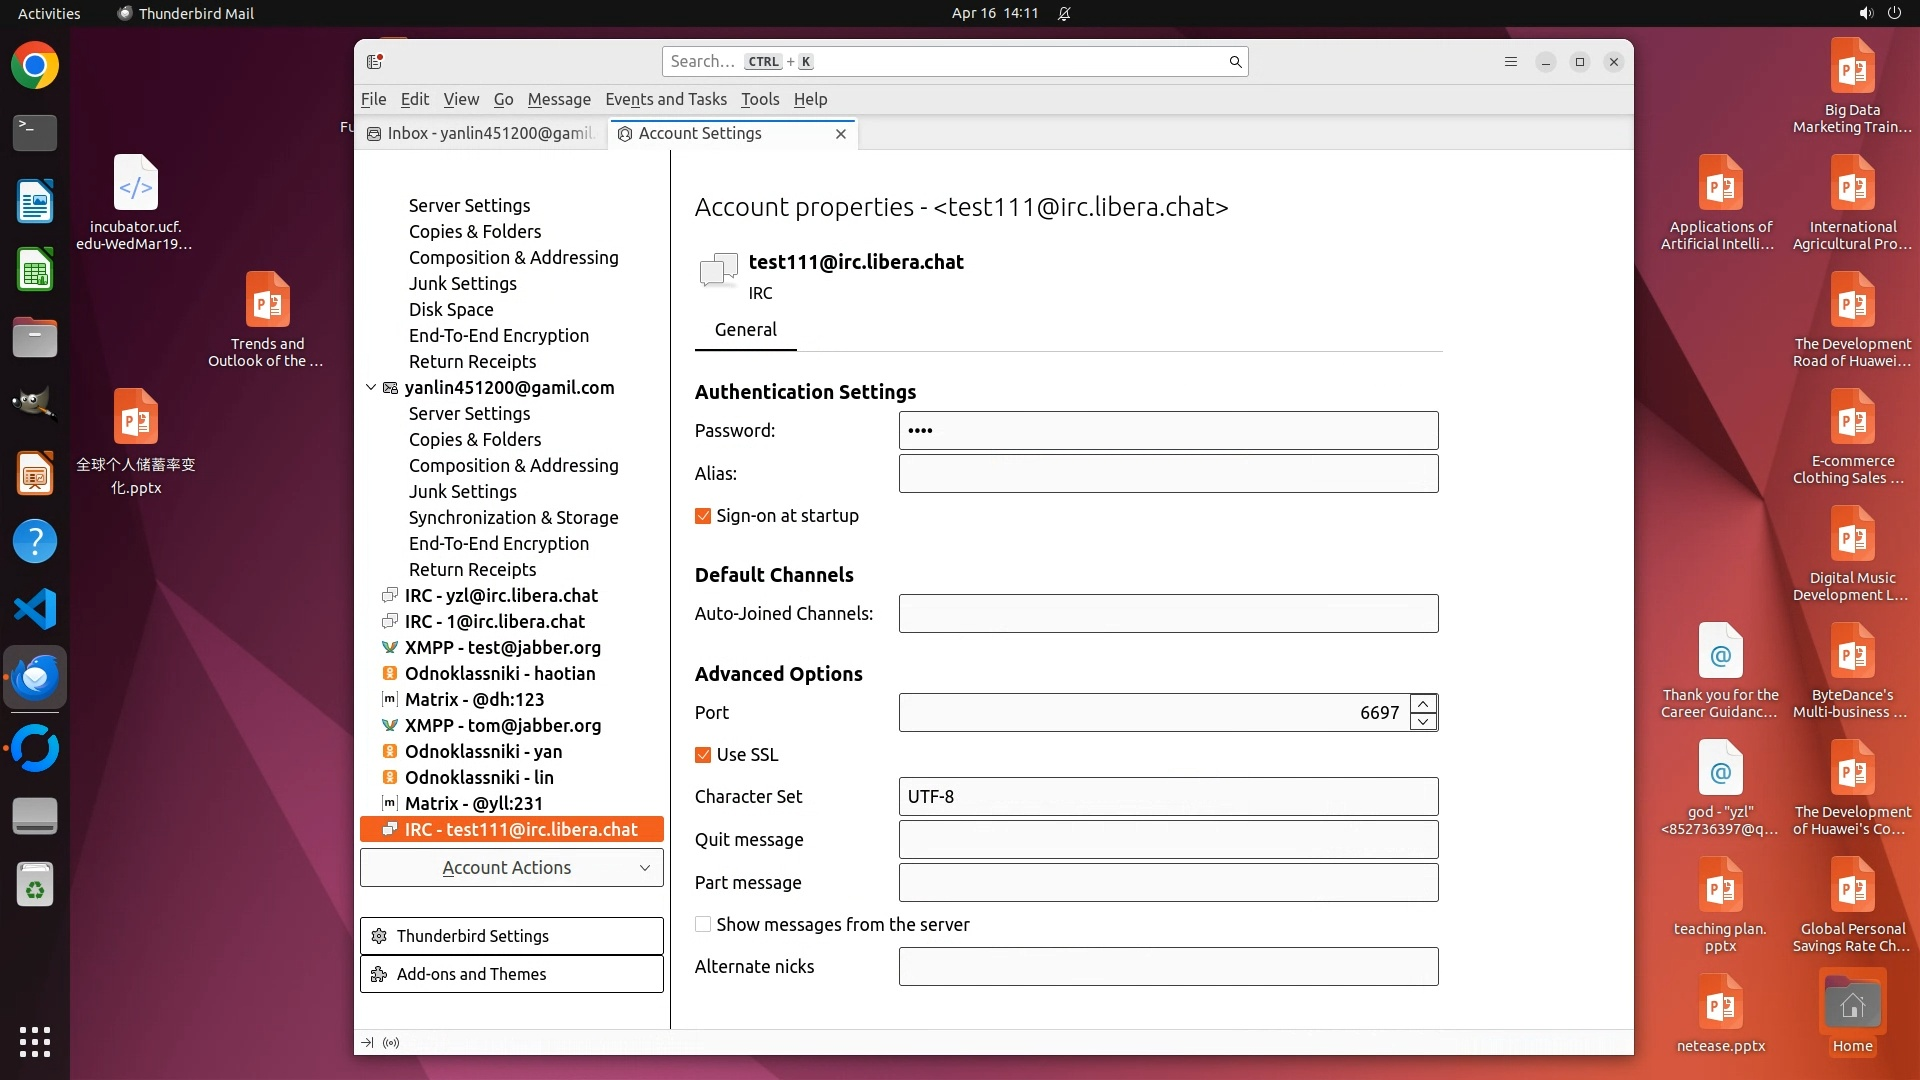The image size is (1920, 1080).
Task: Disable the Use SSL checkbox
Action: 703,755
